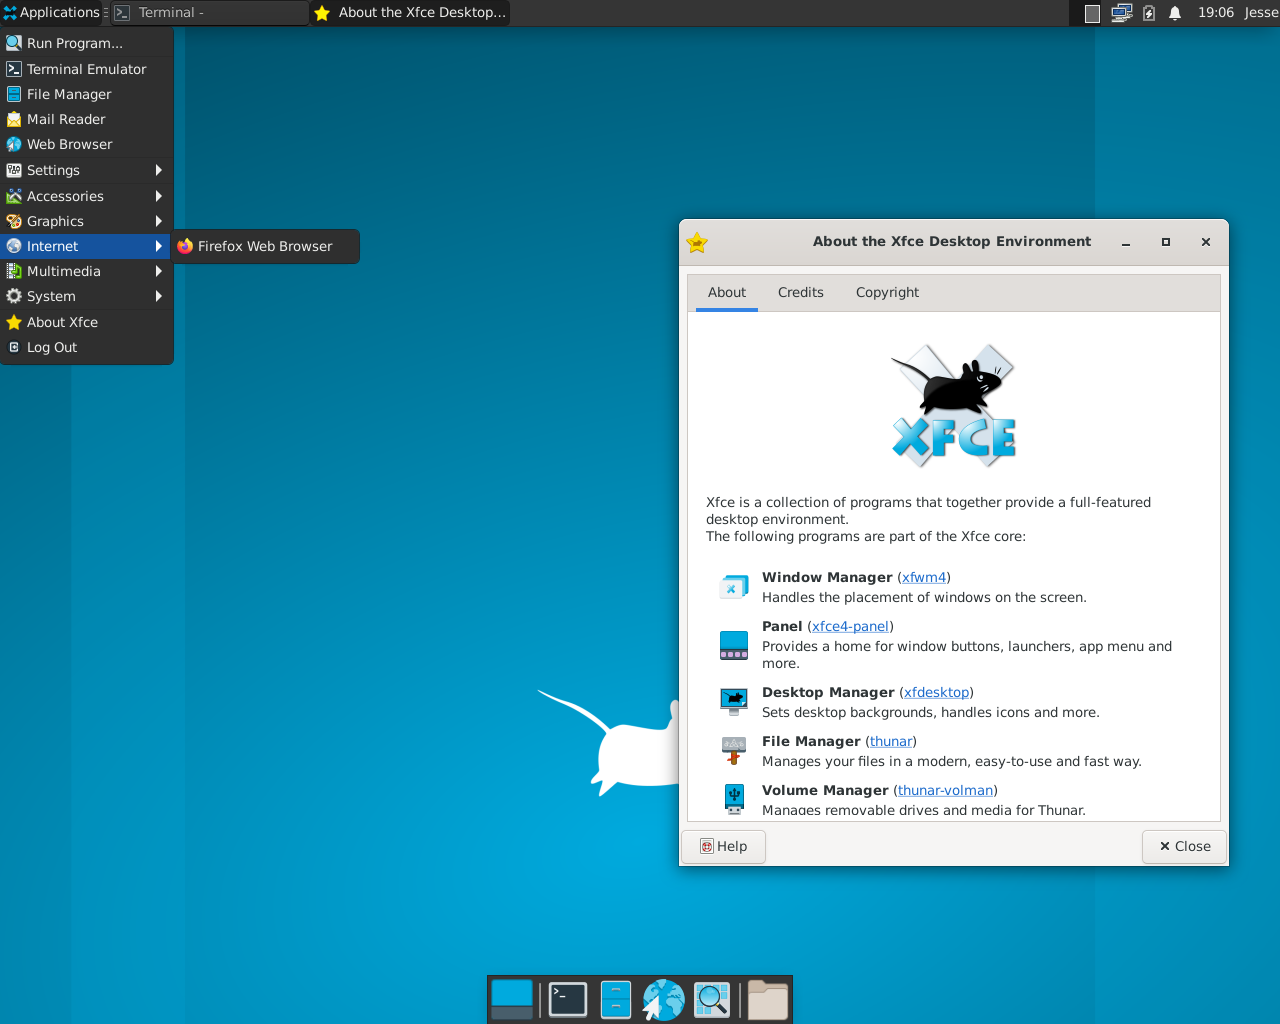Open Terminal Emulator from the menu
This screenshot has height=1024, width=1280.
[87, 69]
